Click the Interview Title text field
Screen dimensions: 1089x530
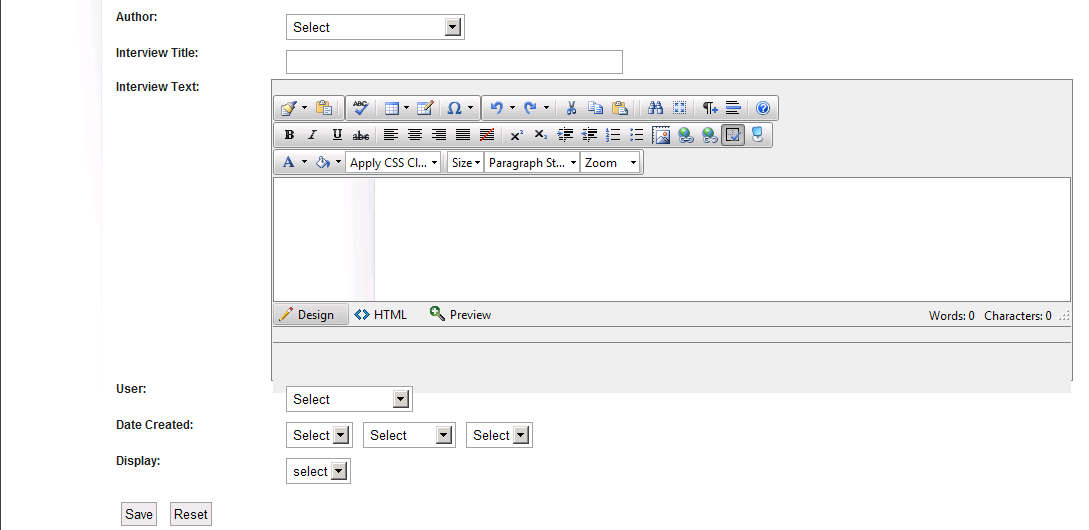454,62
